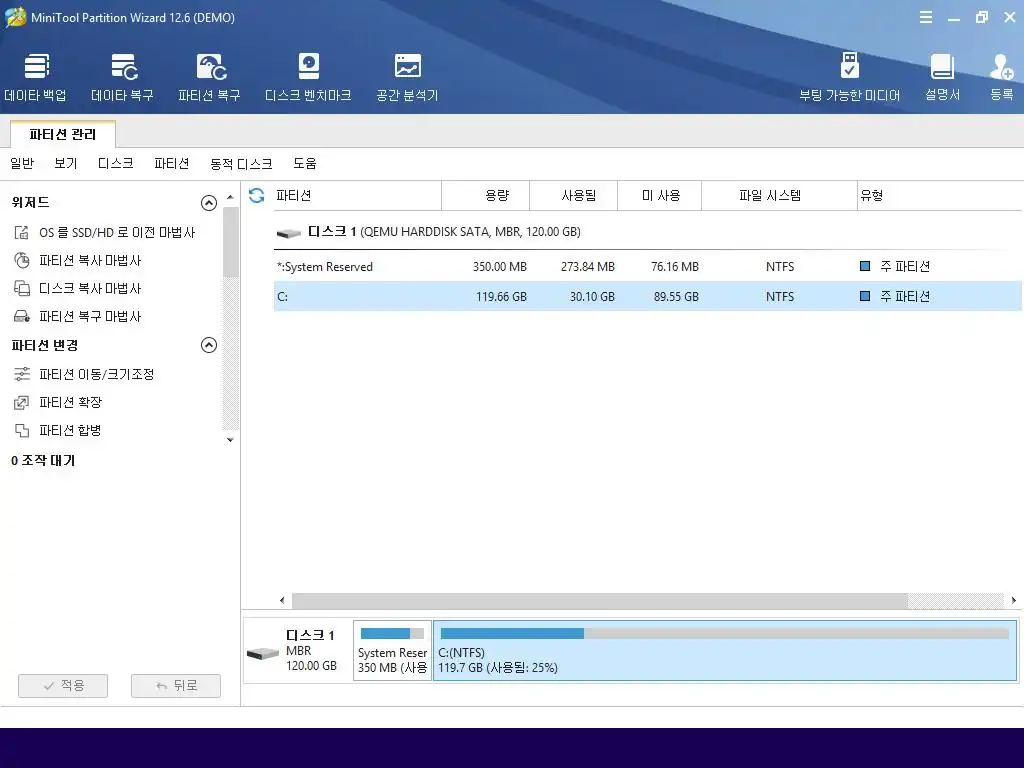Sort by 용량 column header
This screenshot has height=768, width=1024.
(x=485, y=195)
